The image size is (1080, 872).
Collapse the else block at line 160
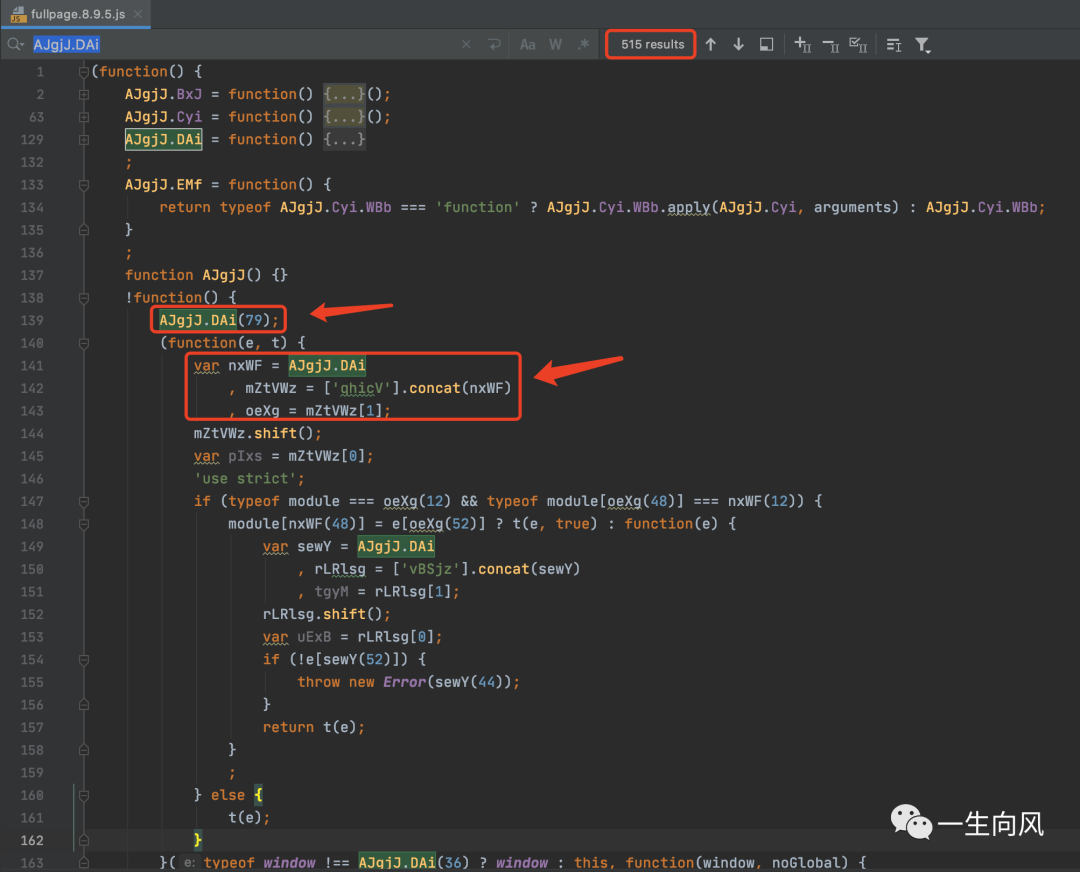point(83,796)
